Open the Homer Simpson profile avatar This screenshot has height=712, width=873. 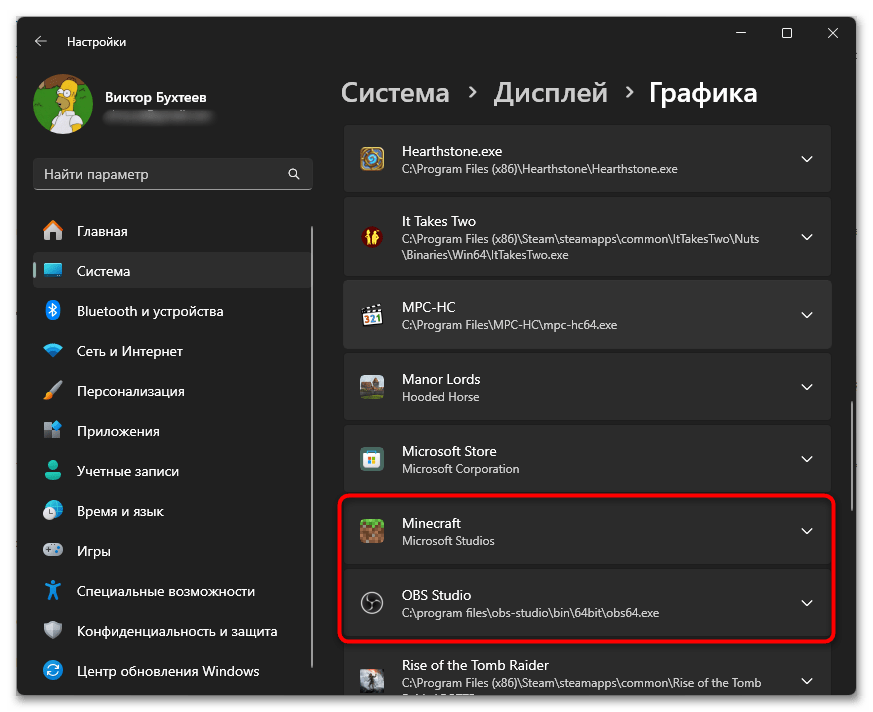[x=63, y=104]
